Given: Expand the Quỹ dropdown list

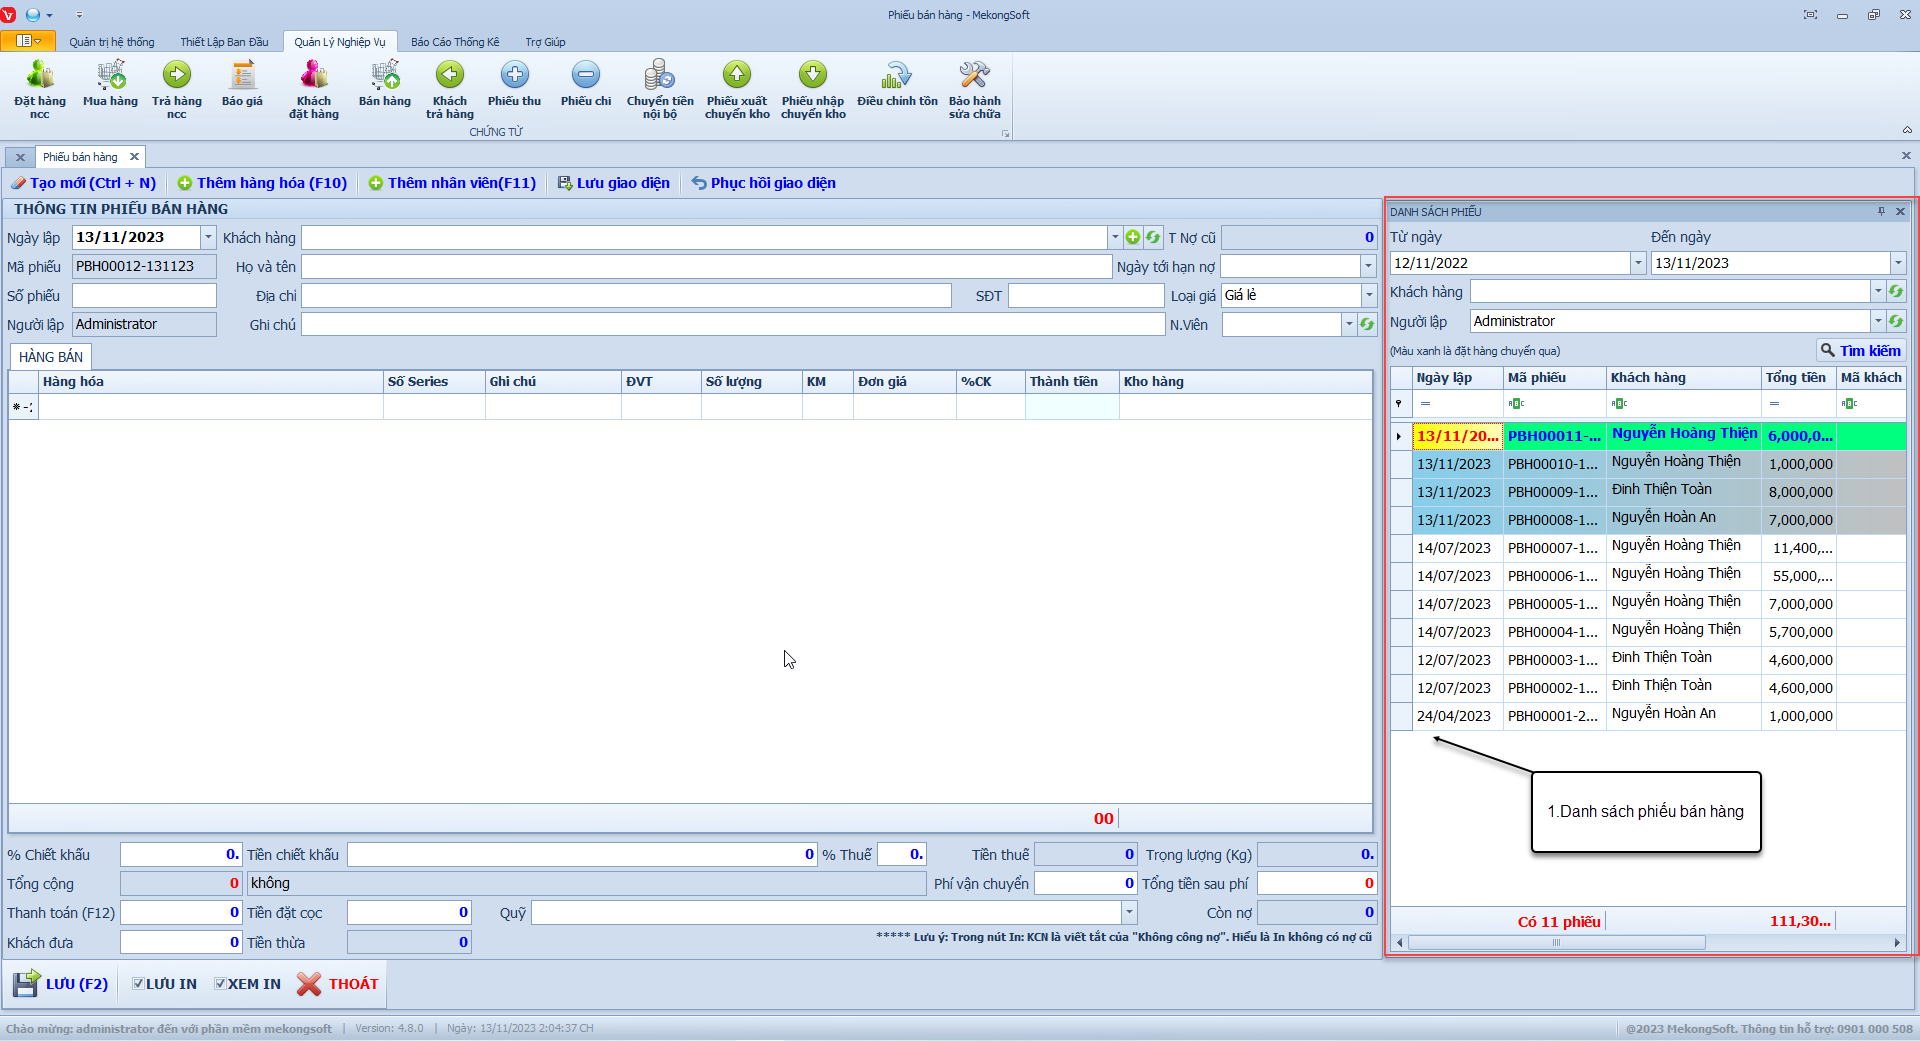Looking at the screenshot, I should (1129, 912).
